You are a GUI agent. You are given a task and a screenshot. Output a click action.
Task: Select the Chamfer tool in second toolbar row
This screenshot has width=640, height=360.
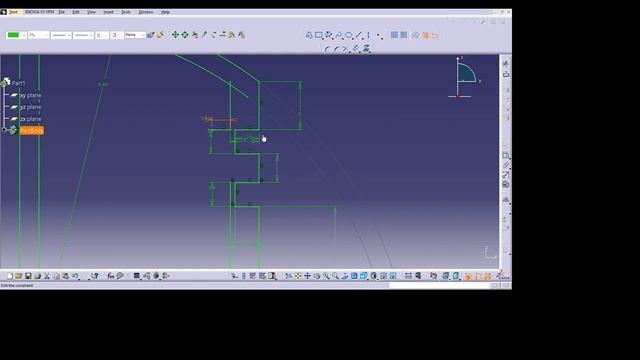click(x=337, y=49)
